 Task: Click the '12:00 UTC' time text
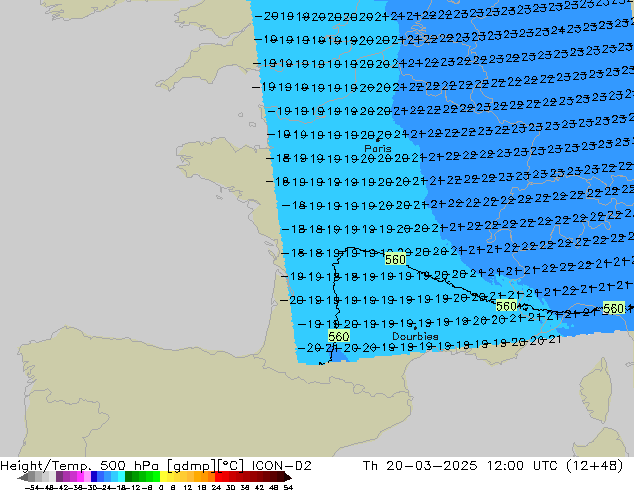point(523,466)
